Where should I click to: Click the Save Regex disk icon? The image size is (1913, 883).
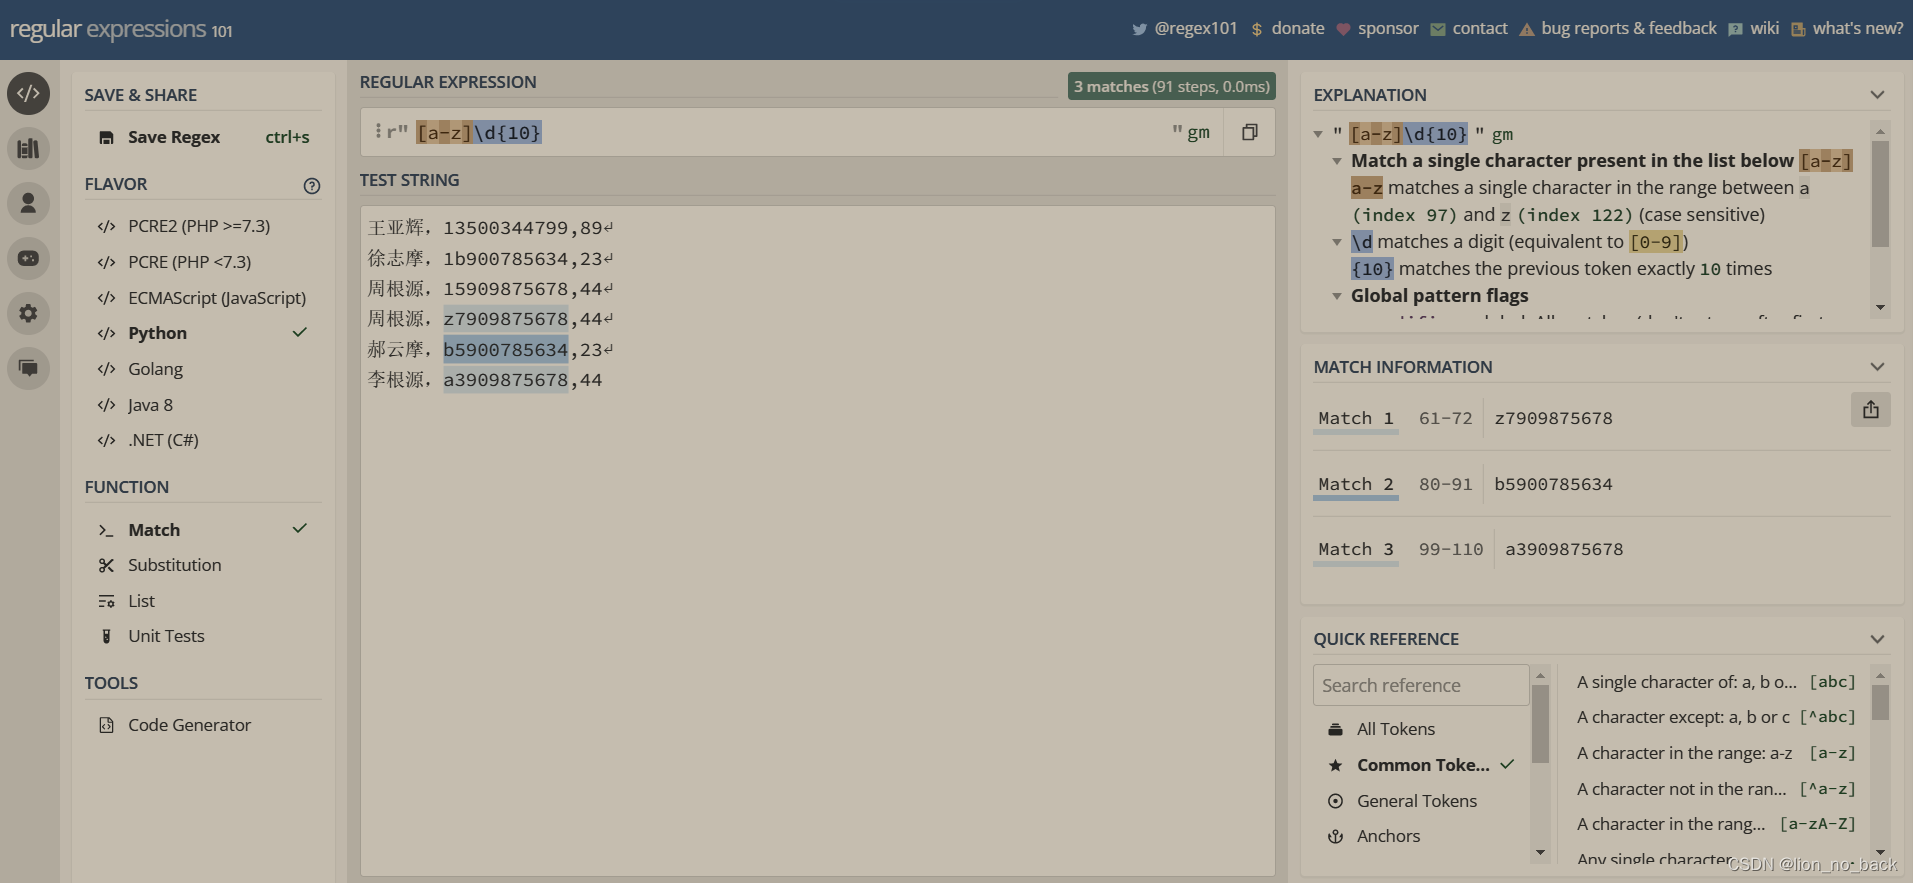(106, 138)
